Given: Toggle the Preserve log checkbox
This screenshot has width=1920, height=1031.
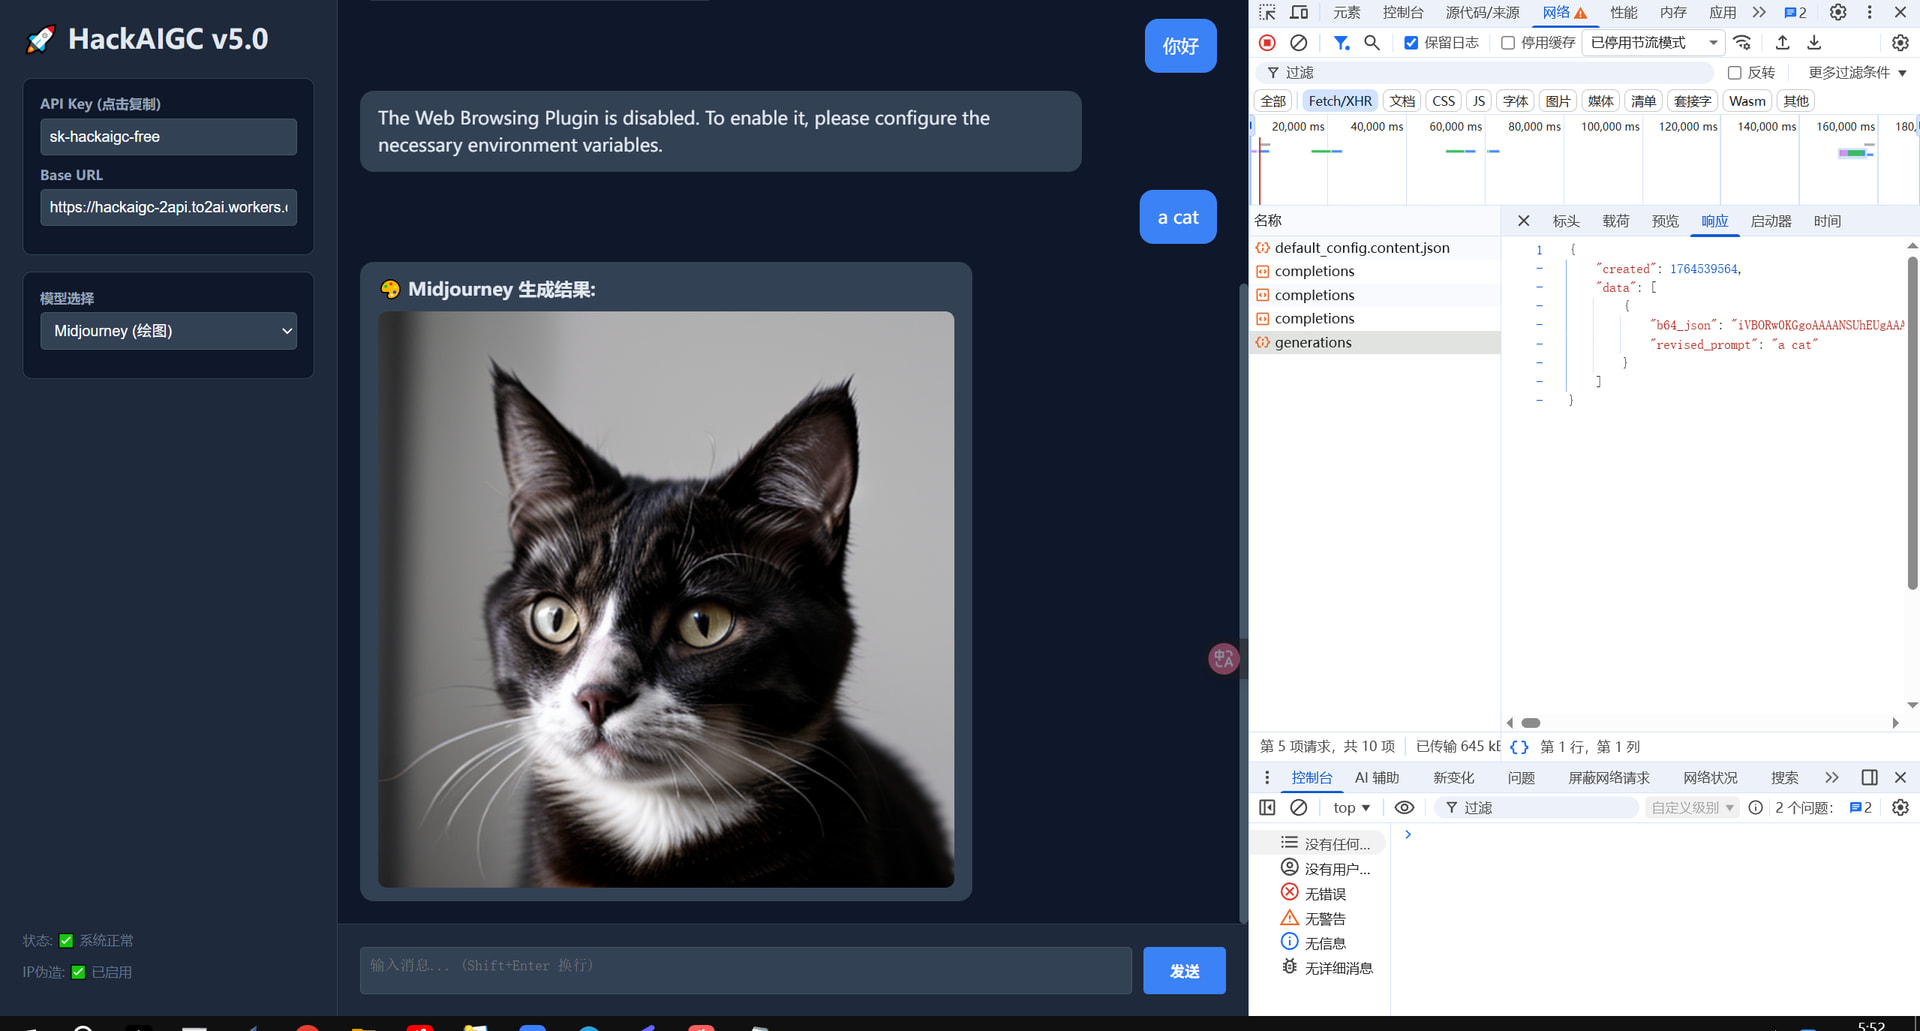Looking at the screenshot, I should pyautogui.click(x=1411, y=43).
